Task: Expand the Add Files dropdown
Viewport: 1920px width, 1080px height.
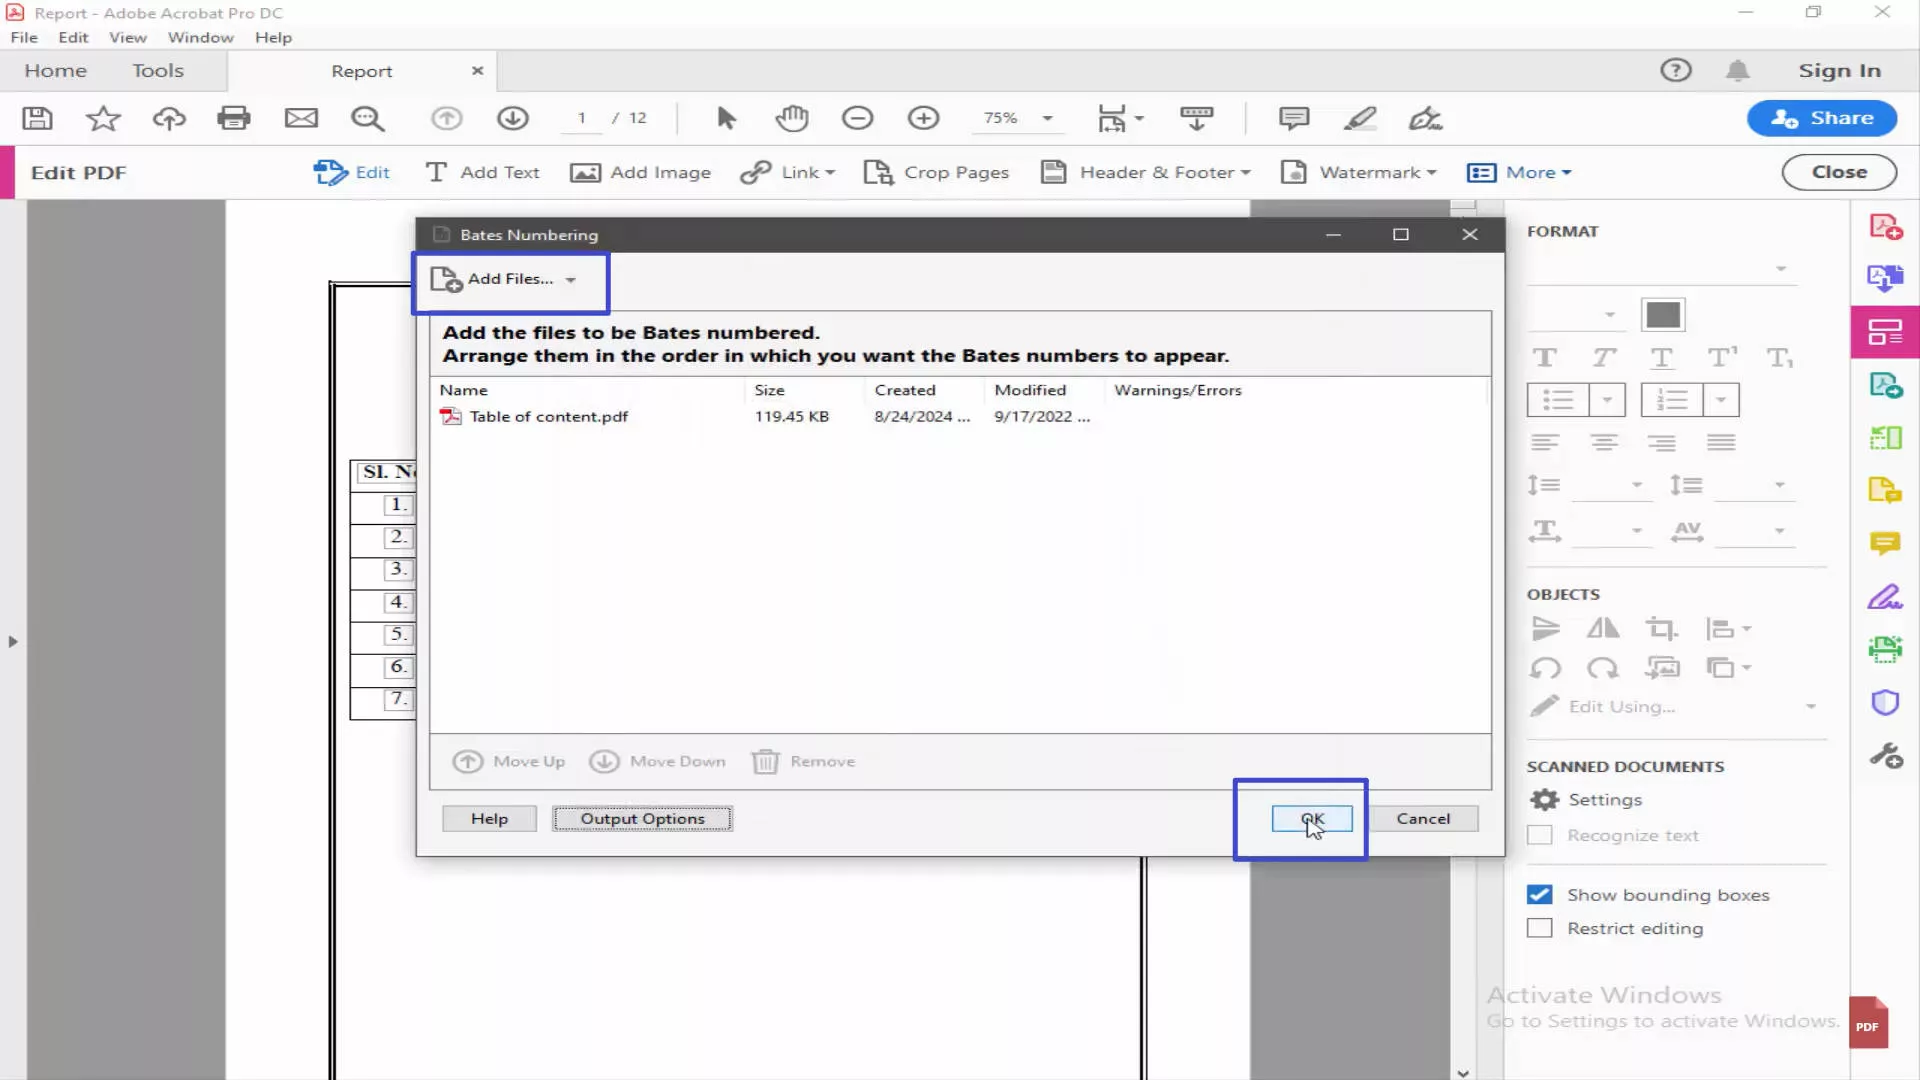Action: click(x=572, y=280)
